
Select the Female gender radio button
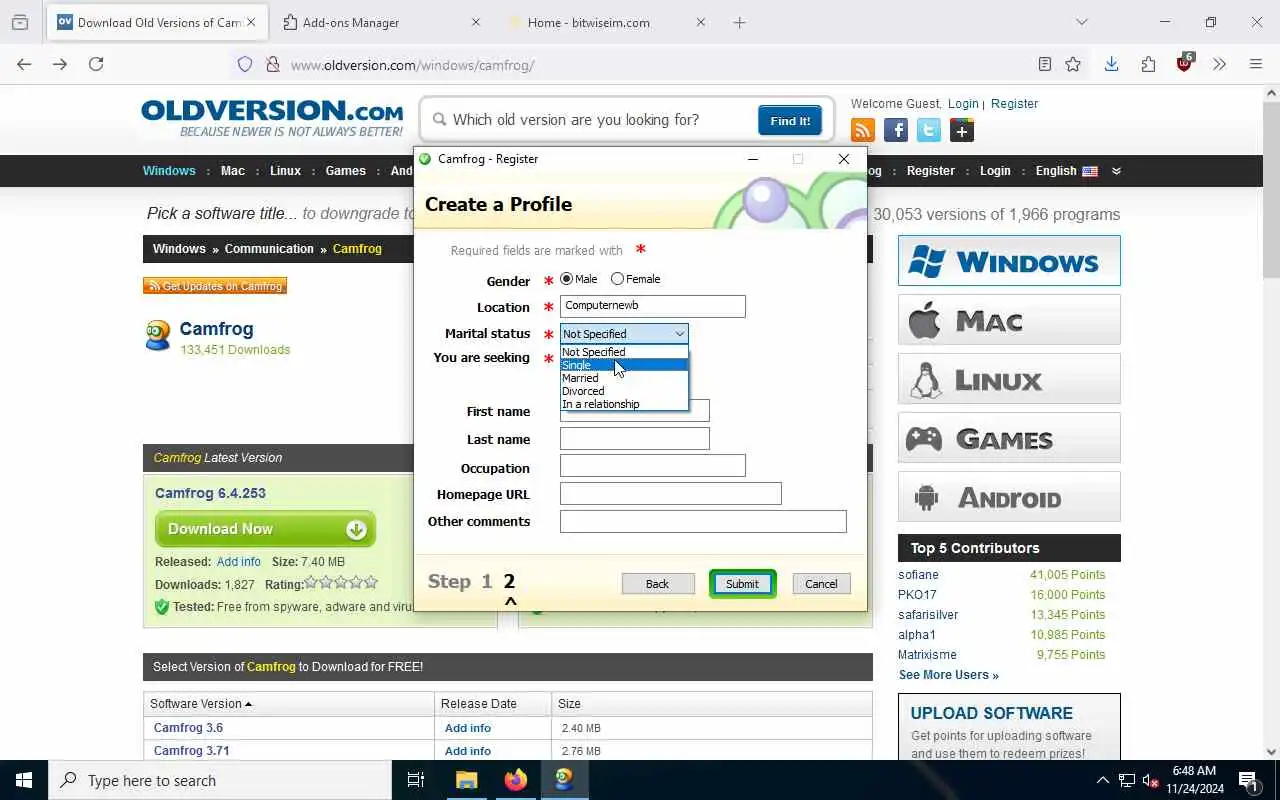pyautogui.click(x=617, y=279)
